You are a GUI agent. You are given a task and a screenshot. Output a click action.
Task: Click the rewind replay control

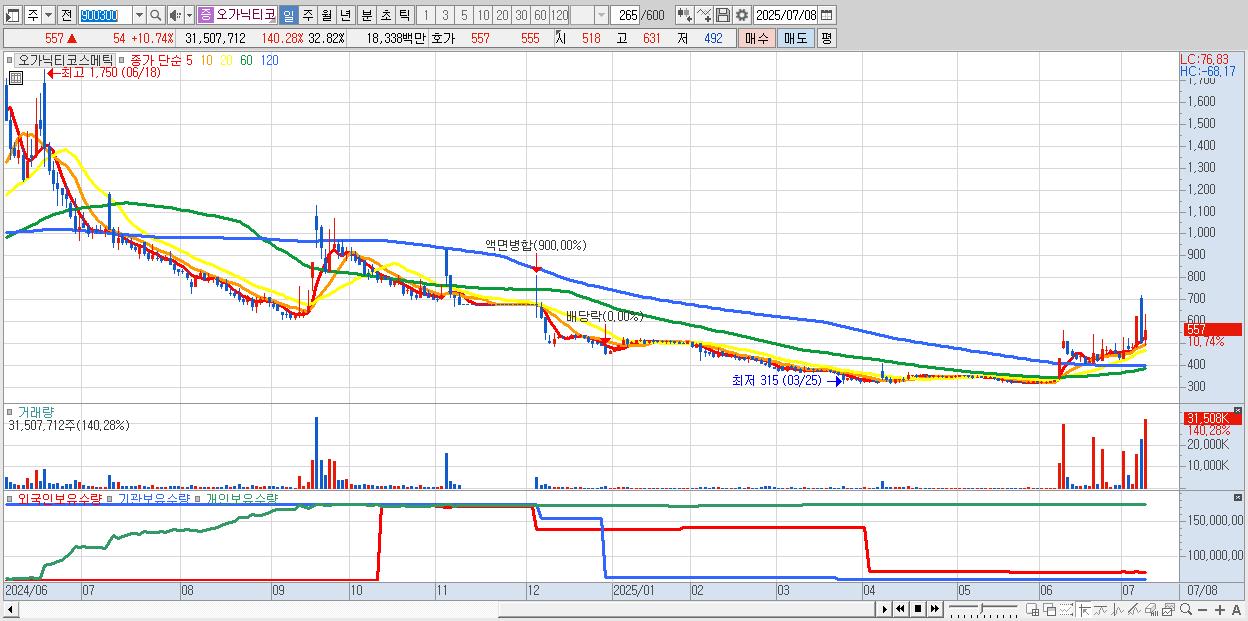coord(900,609)
